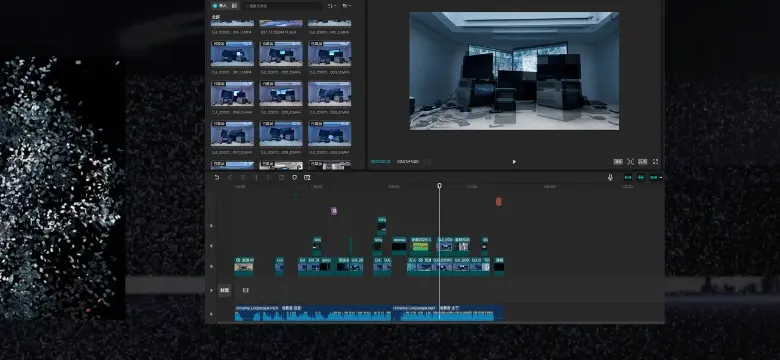
Task: Select the purple marker on the timeline
Action: point(334,211)
